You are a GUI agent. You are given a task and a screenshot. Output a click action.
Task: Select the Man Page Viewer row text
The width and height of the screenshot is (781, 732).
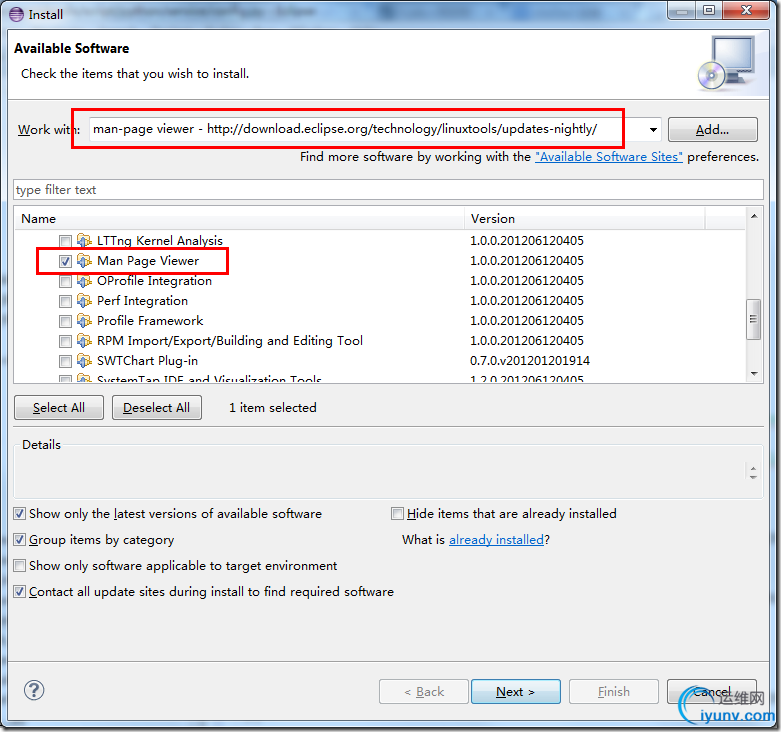click(x=148, y=261)
